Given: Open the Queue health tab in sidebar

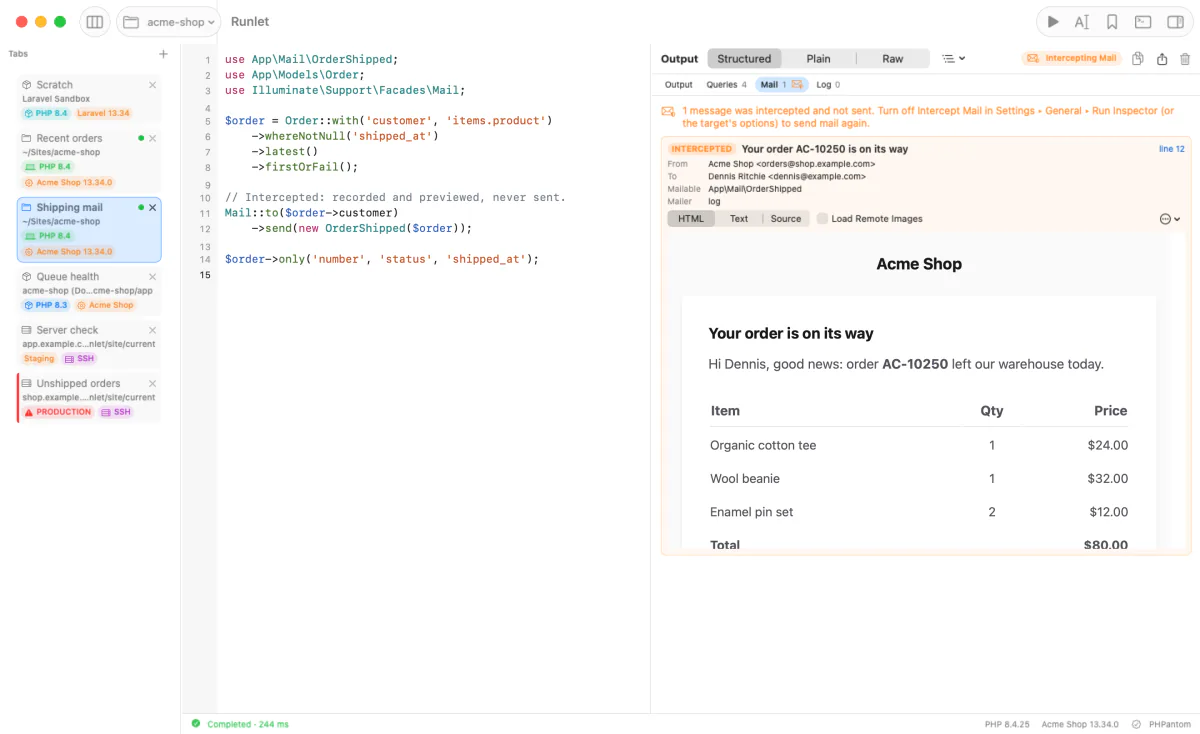Looking at the screenshot, I should (88, 290).
